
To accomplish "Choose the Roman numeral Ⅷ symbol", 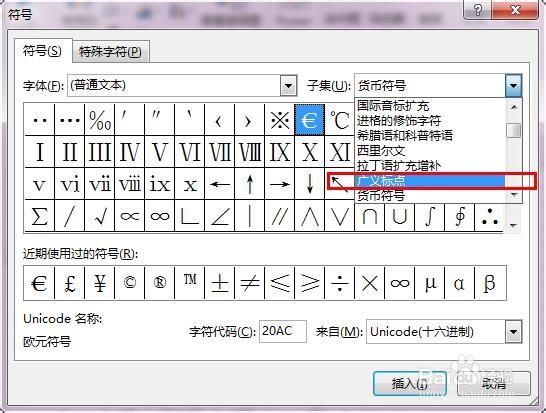I will tap(250, 152).
